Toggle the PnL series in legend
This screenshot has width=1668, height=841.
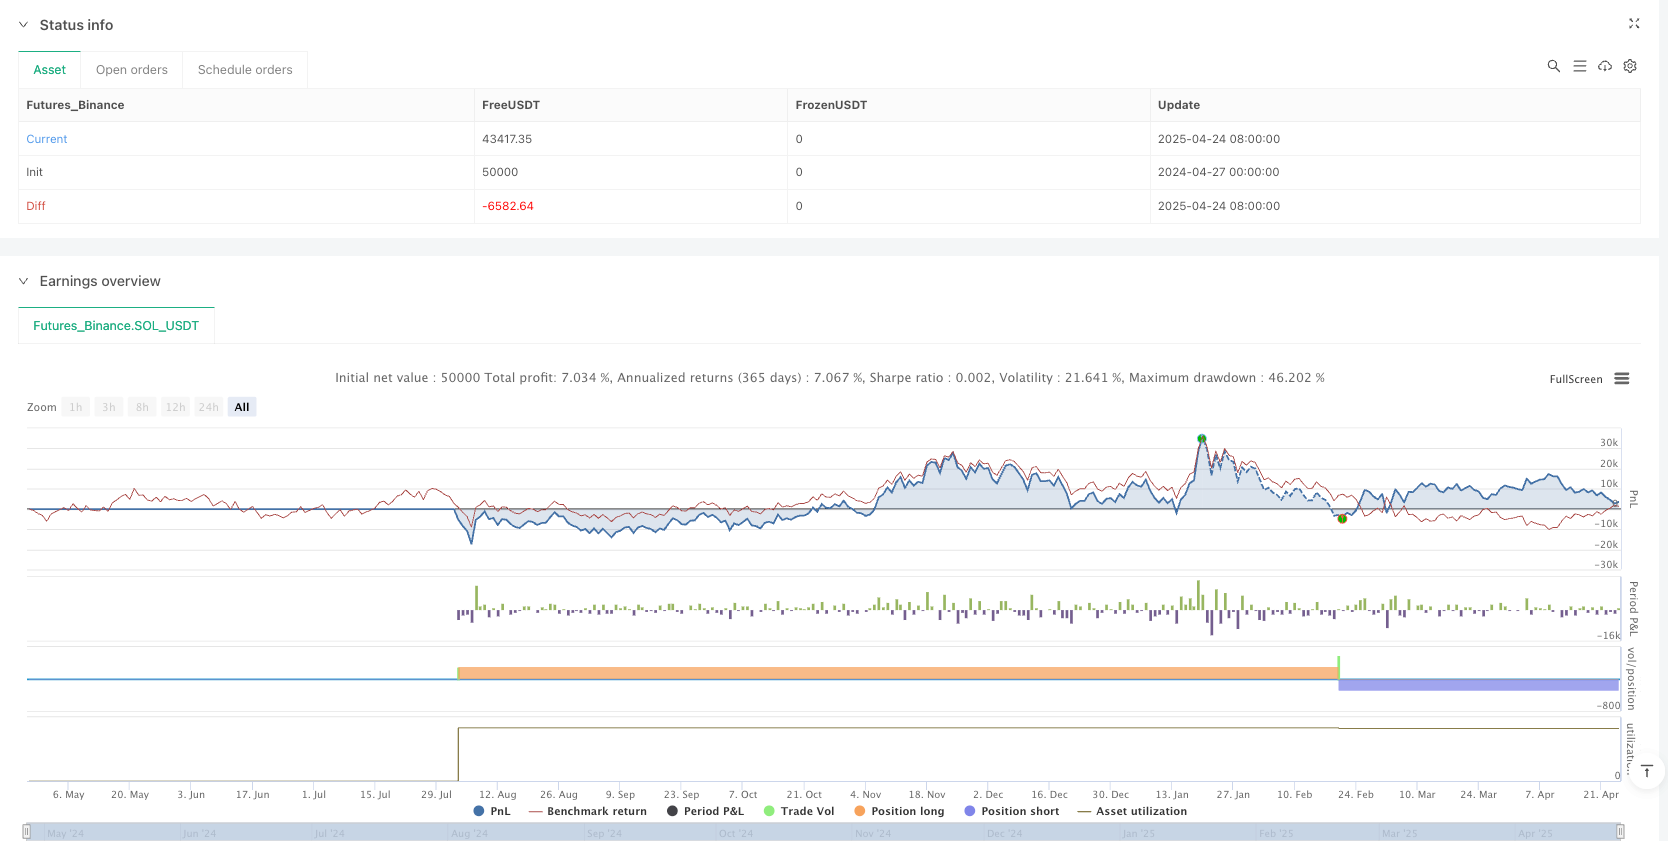492,811
